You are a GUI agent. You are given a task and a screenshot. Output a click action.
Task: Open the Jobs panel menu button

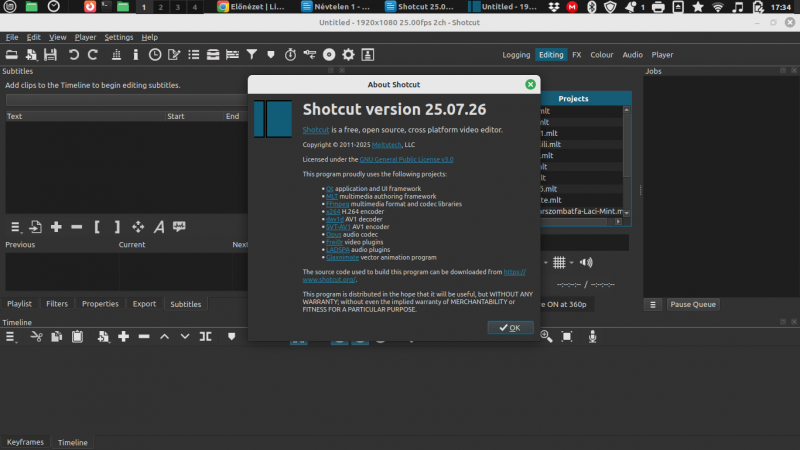pos(653,305)
